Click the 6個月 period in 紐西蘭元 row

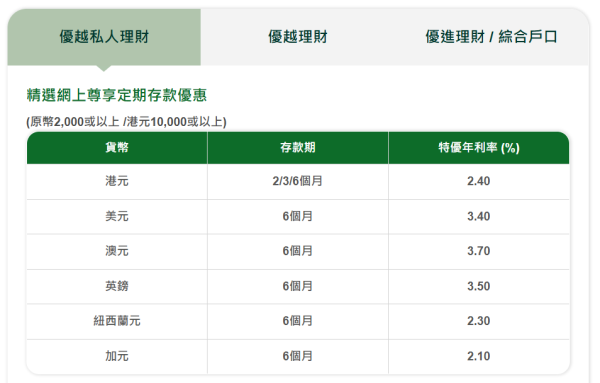298,321
